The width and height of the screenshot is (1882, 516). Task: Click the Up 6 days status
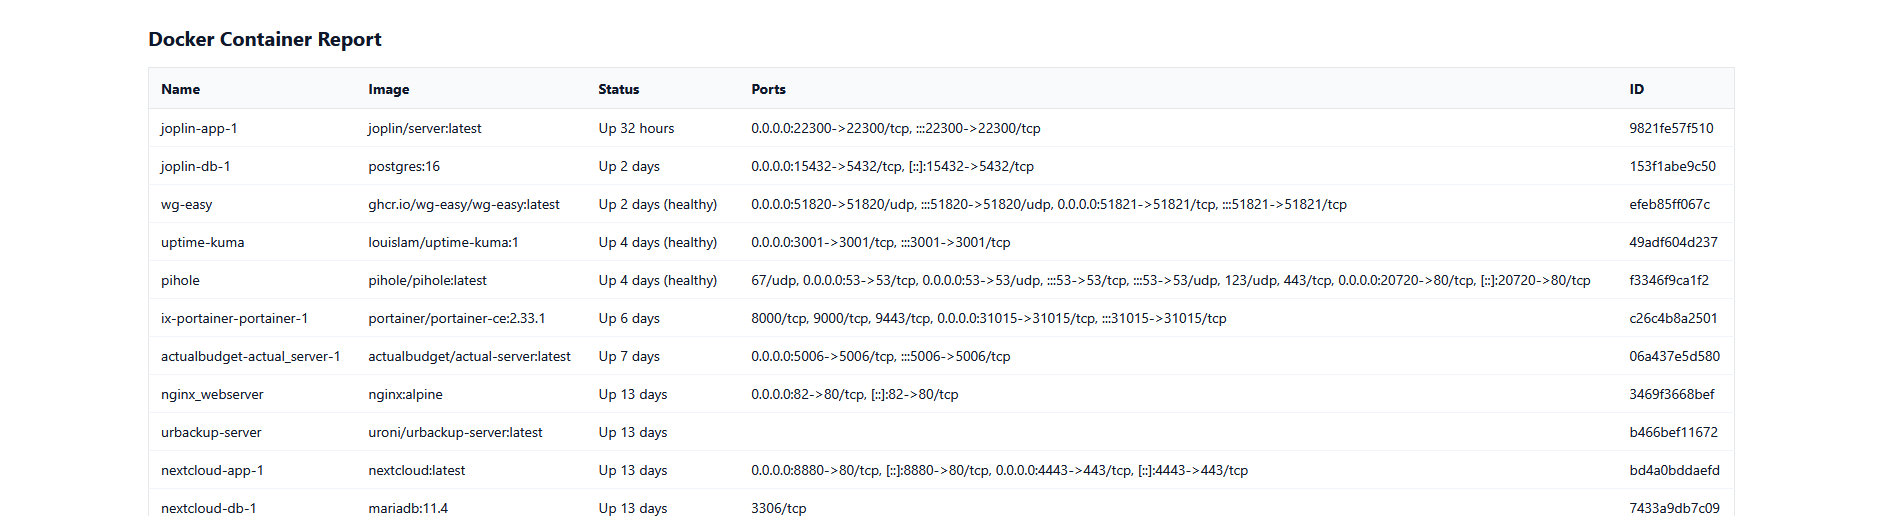(x=630, y=318)
